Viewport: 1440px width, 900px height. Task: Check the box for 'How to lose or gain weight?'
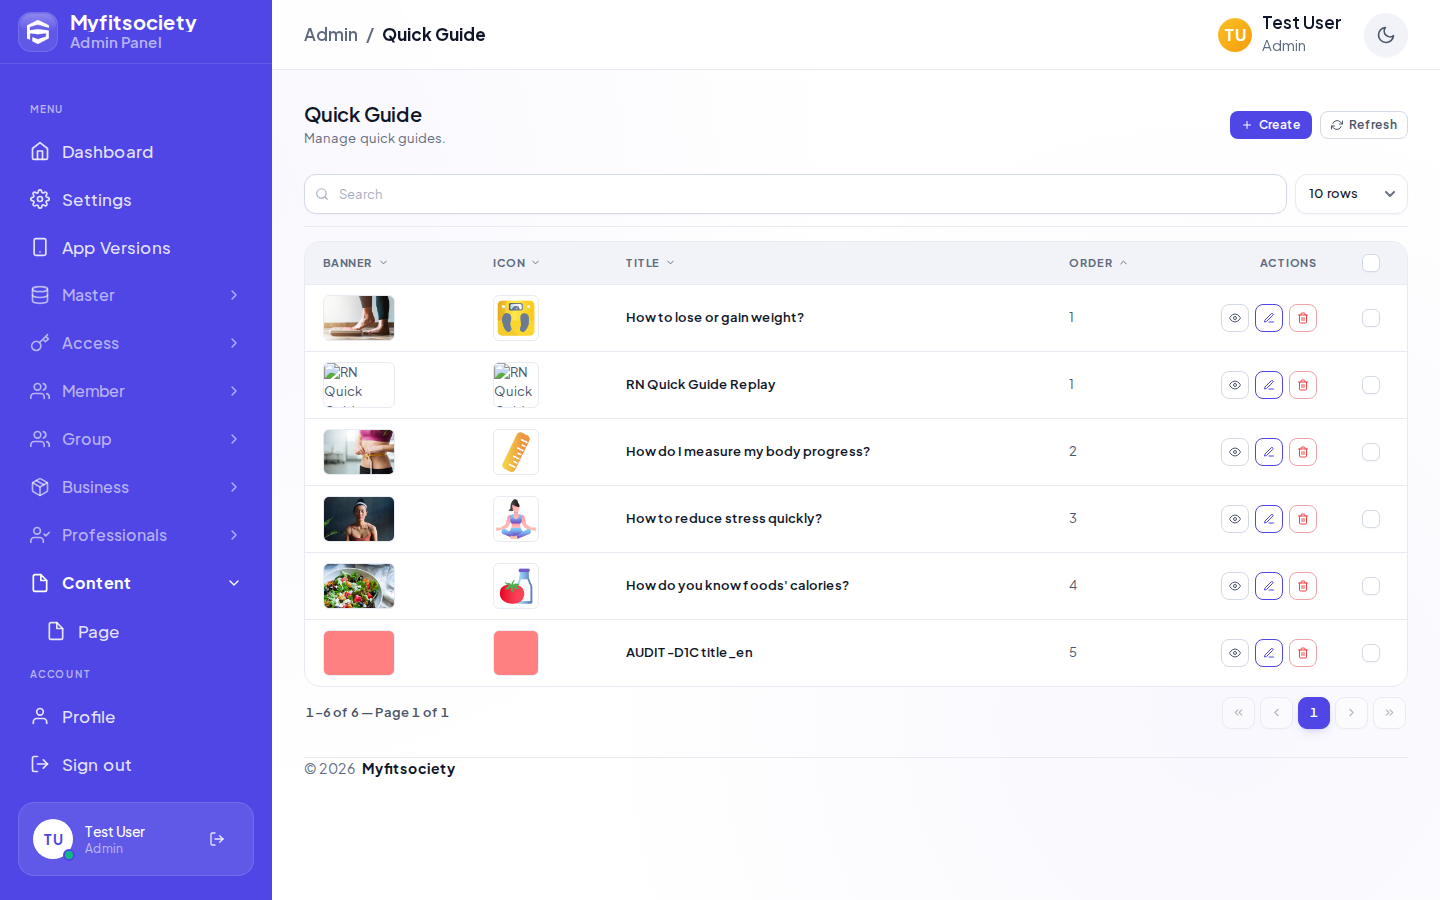coord(1371,318)
